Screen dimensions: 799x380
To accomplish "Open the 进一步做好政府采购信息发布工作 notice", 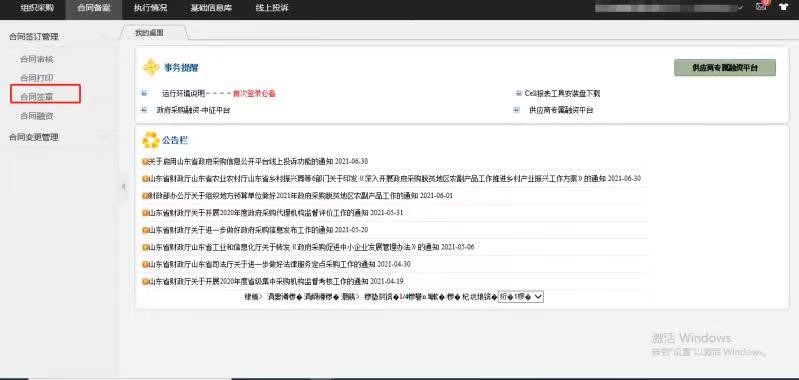I will pos(258,230).
